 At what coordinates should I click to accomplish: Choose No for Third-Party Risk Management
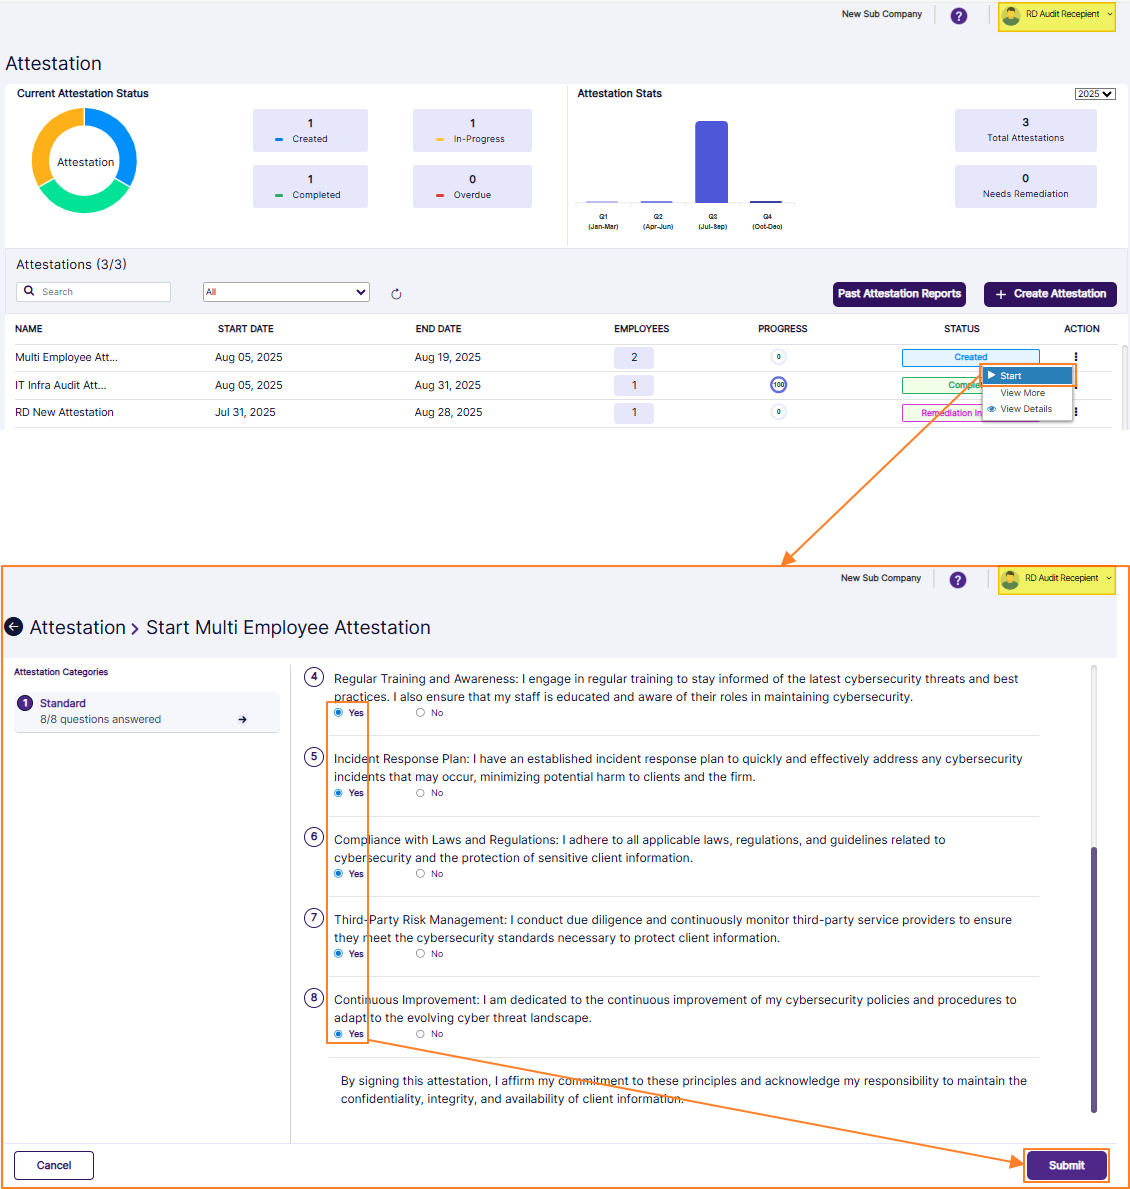coord(420,954)
